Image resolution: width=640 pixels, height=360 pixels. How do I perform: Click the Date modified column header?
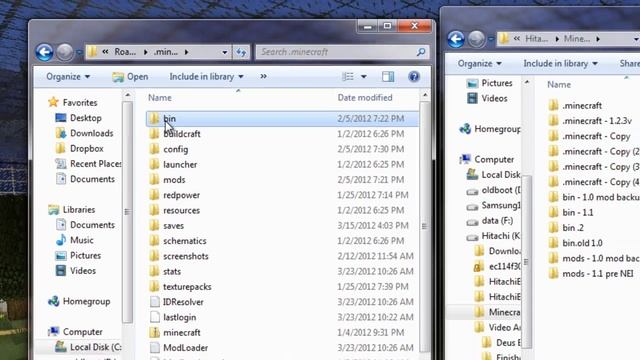365,98
